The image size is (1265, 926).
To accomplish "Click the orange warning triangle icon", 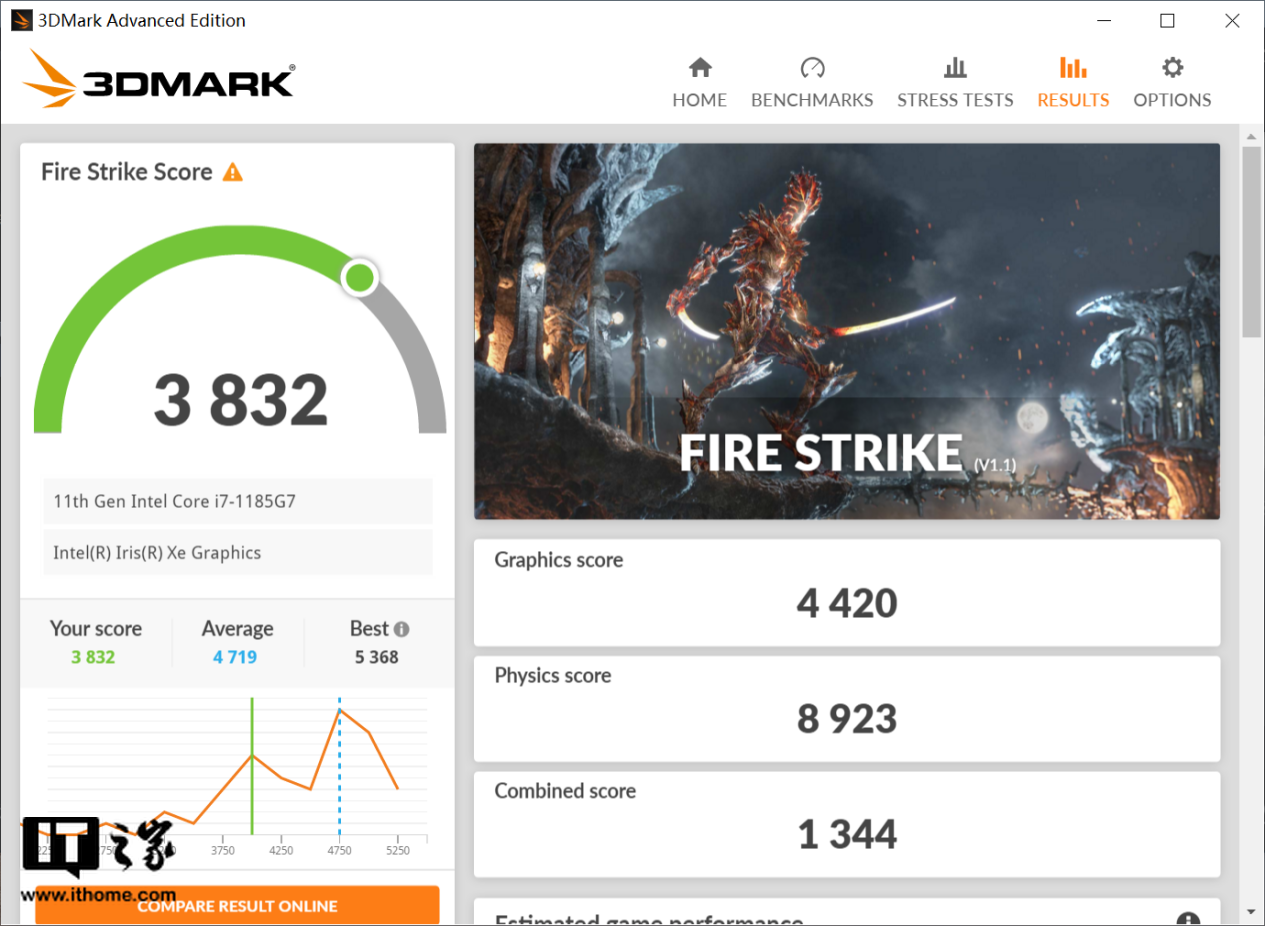I will (233, 172).
